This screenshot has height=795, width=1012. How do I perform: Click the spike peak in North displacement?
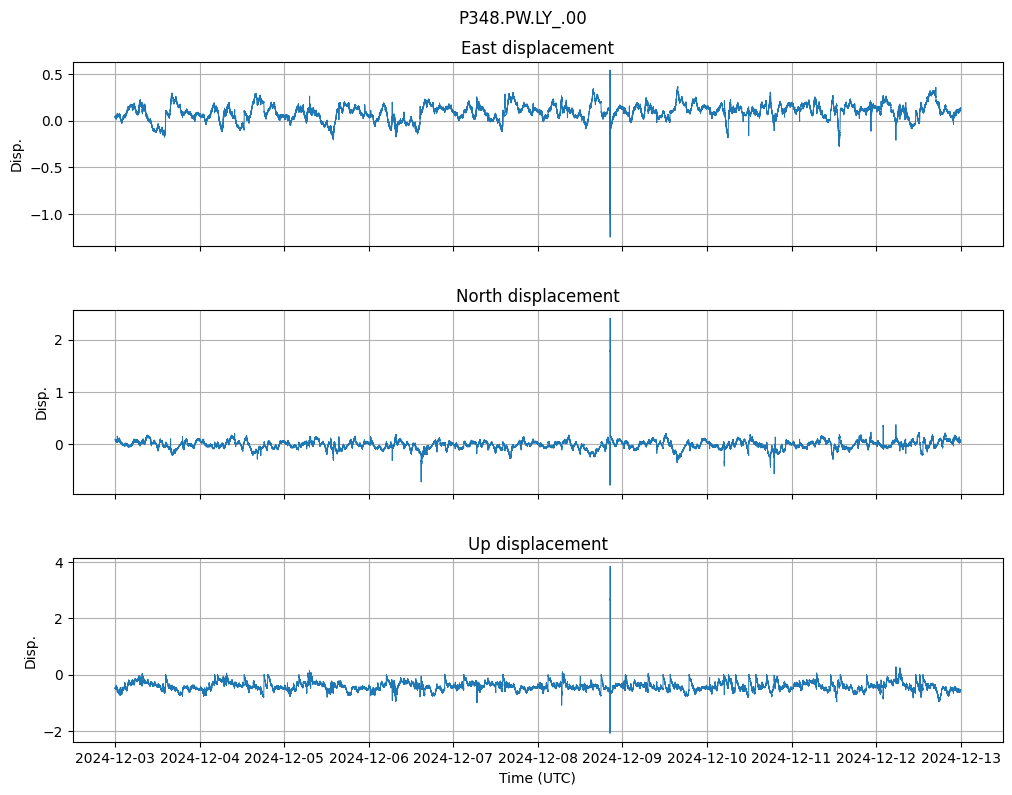click(x=610, y=319)
